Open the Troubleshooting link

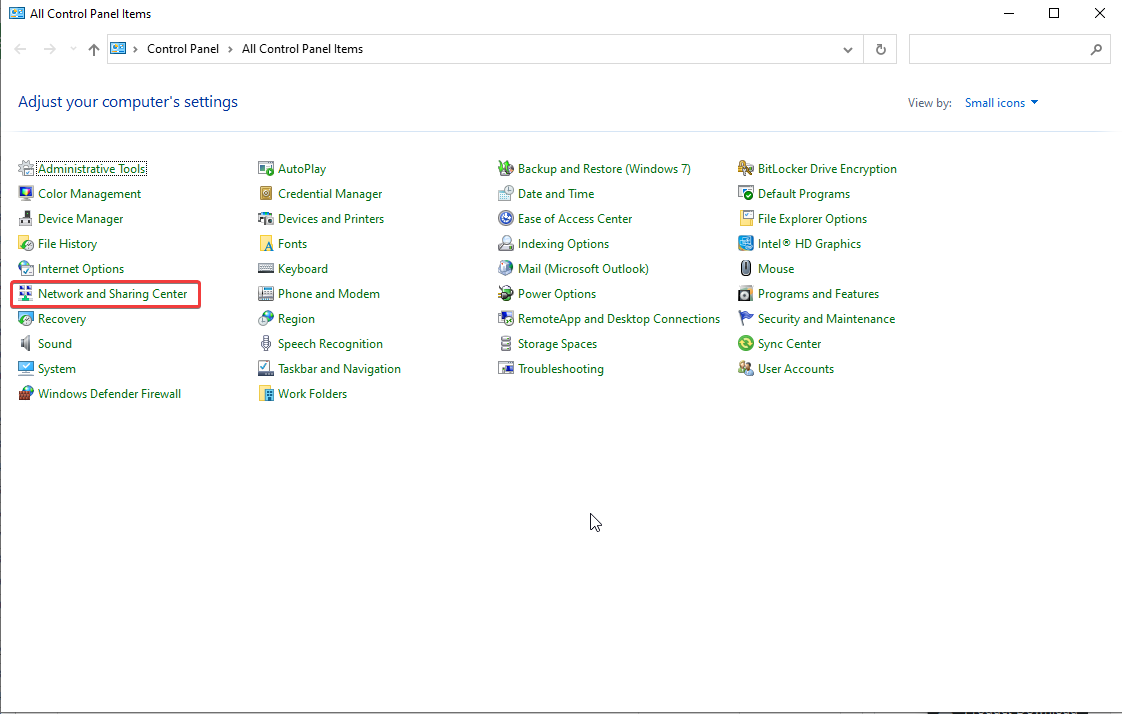coord(560,369)
